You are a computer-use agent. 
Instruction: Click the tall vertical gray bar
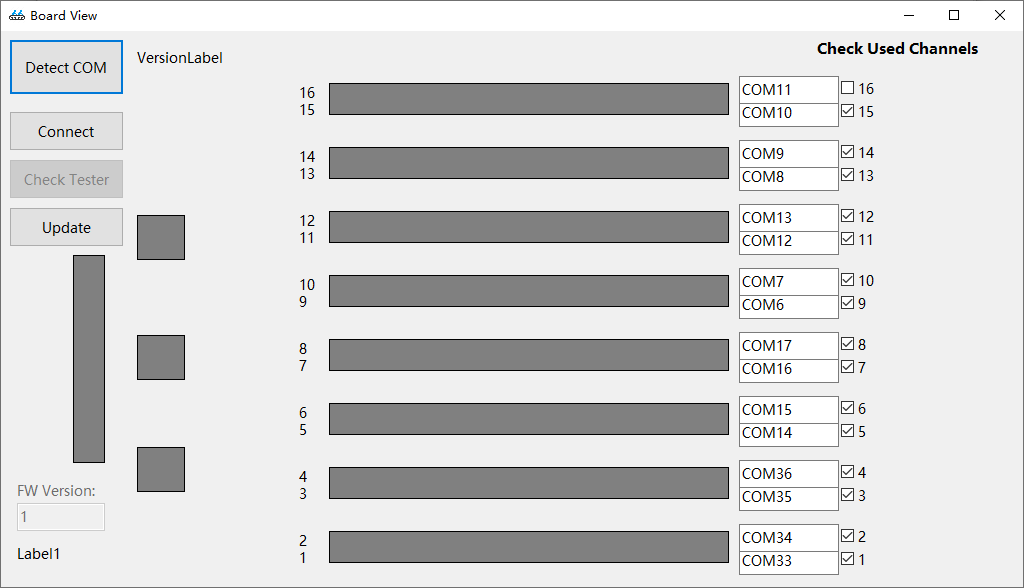coord(89,359)
